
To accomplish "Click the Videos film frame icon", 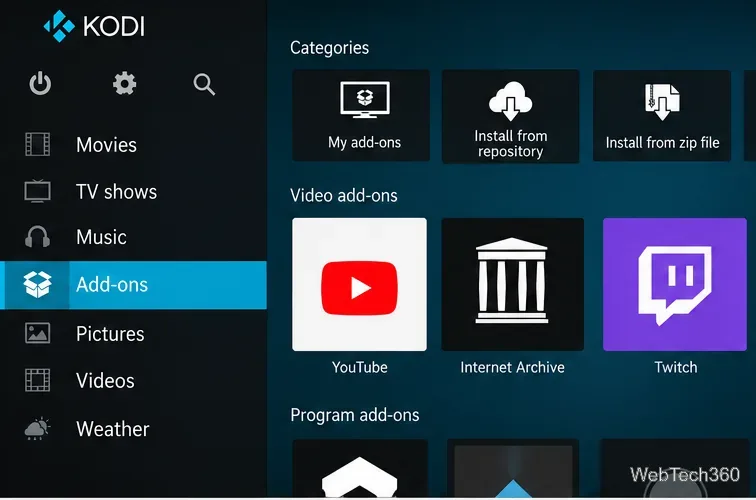I will [38, 380].
